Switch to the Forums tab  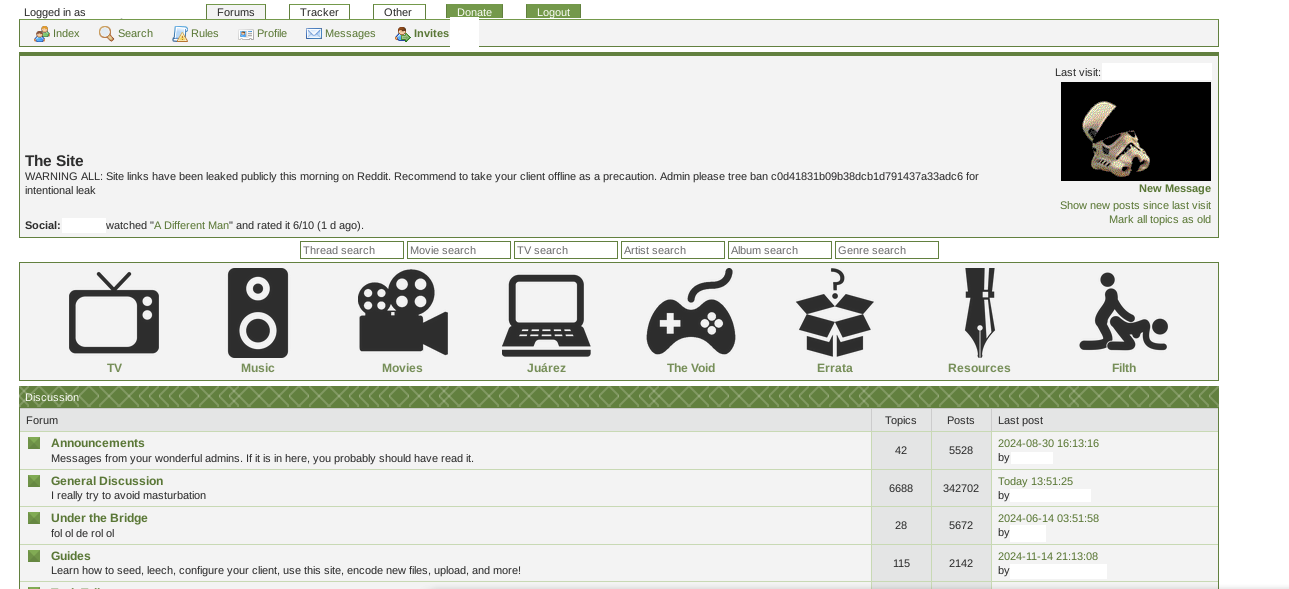tap(236, 12)
